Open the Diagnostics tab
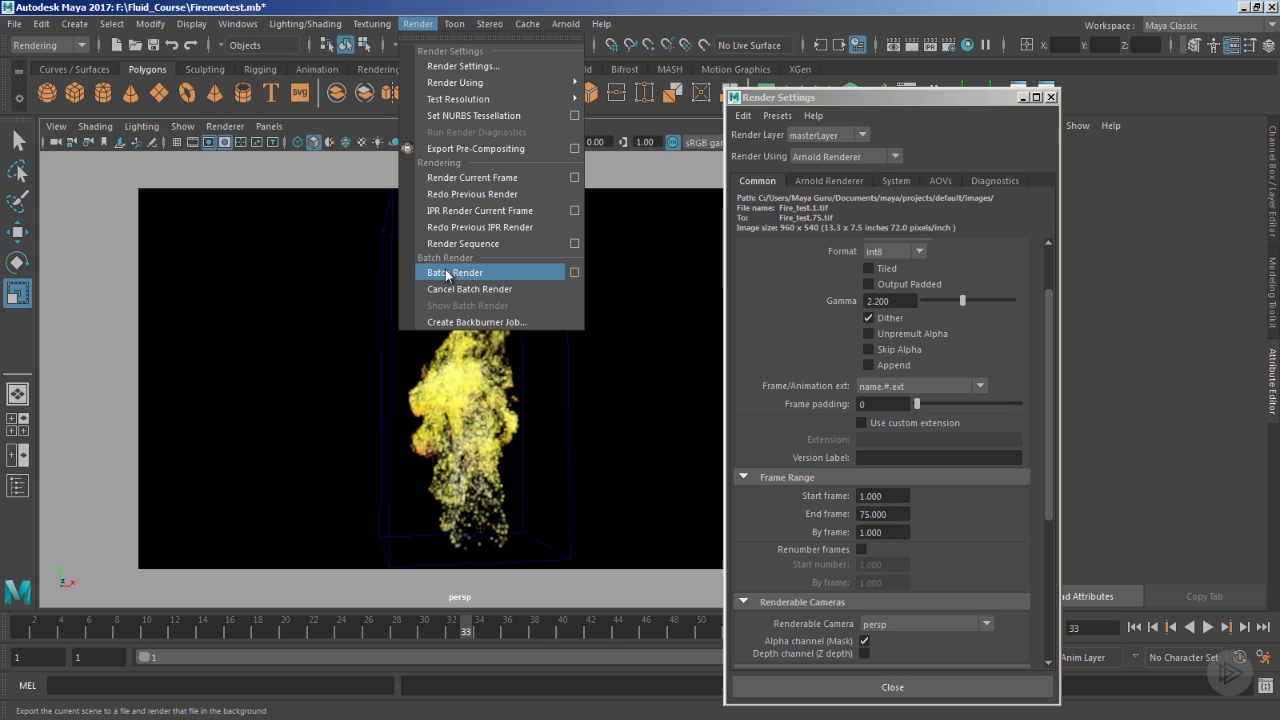The image size is (1280, 720). click(x=995, y=181)
